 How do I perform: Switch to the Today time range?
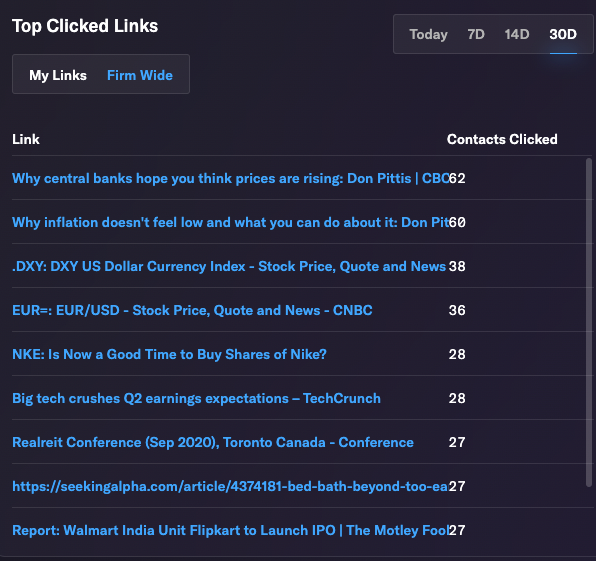428,34
